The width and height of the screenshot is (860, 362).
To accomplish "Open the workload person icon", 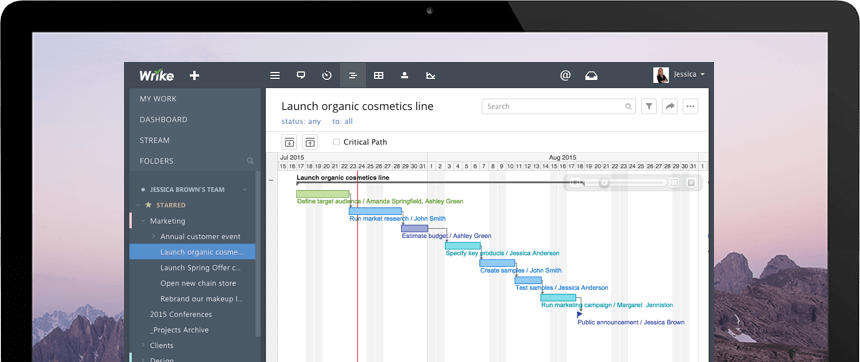I will [405, 76].
